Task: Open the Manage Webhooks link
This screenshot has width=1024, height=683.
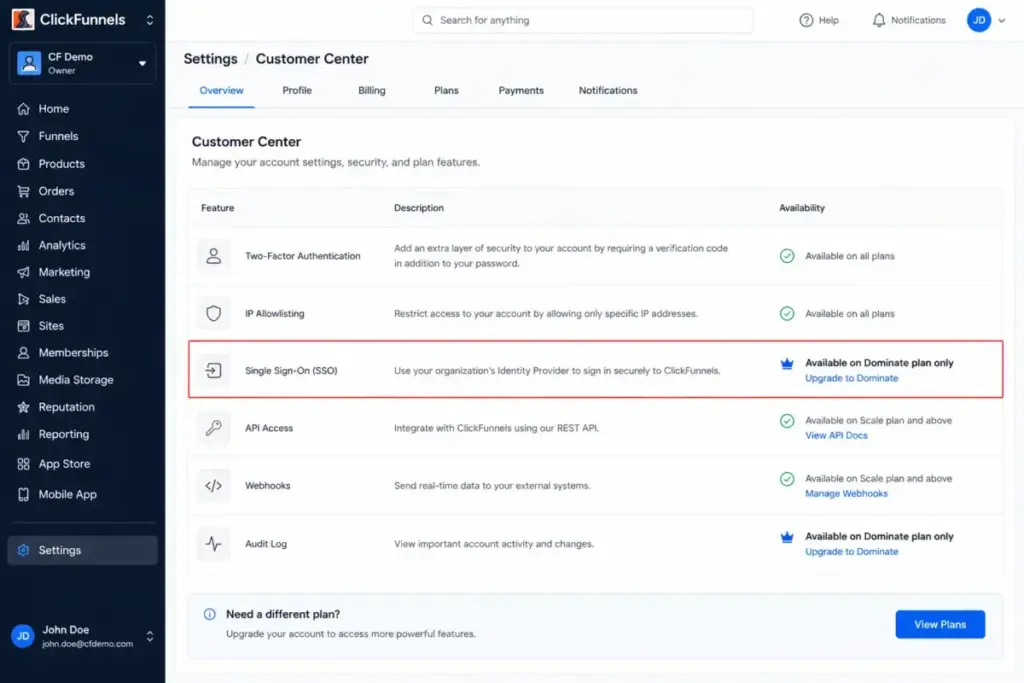Action: [846, 494]
